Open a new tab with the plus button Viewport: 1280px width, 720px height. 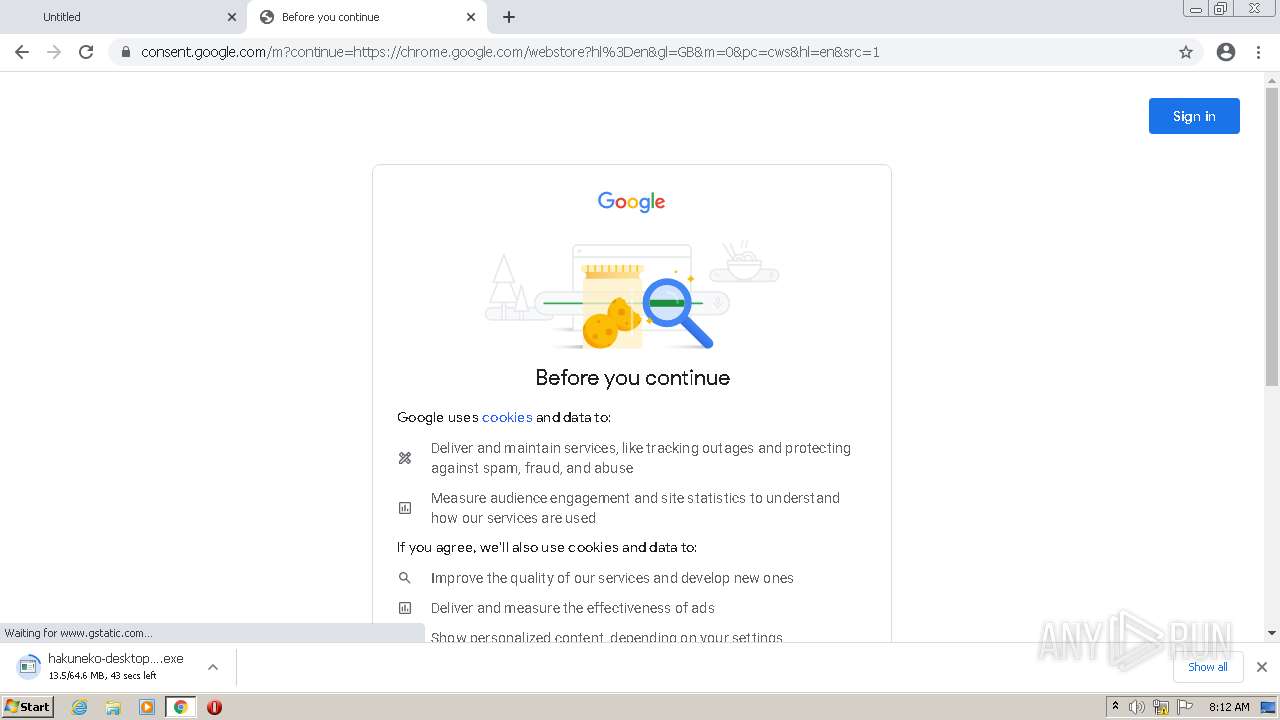(509, 17)
